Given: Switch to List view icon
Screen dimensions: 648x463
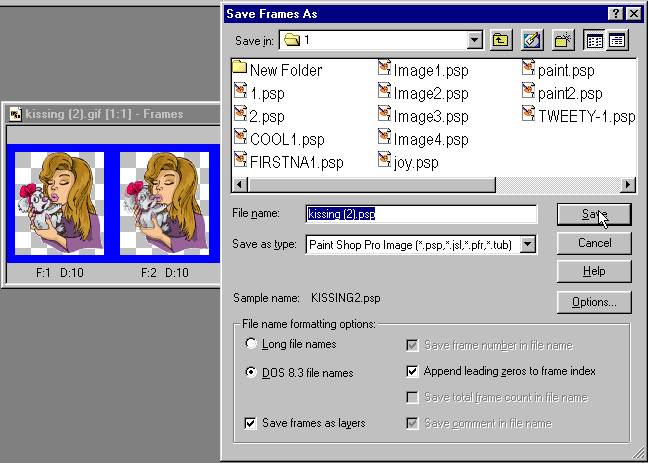Looking at the screenshot, I should click(x=594, y=40).
